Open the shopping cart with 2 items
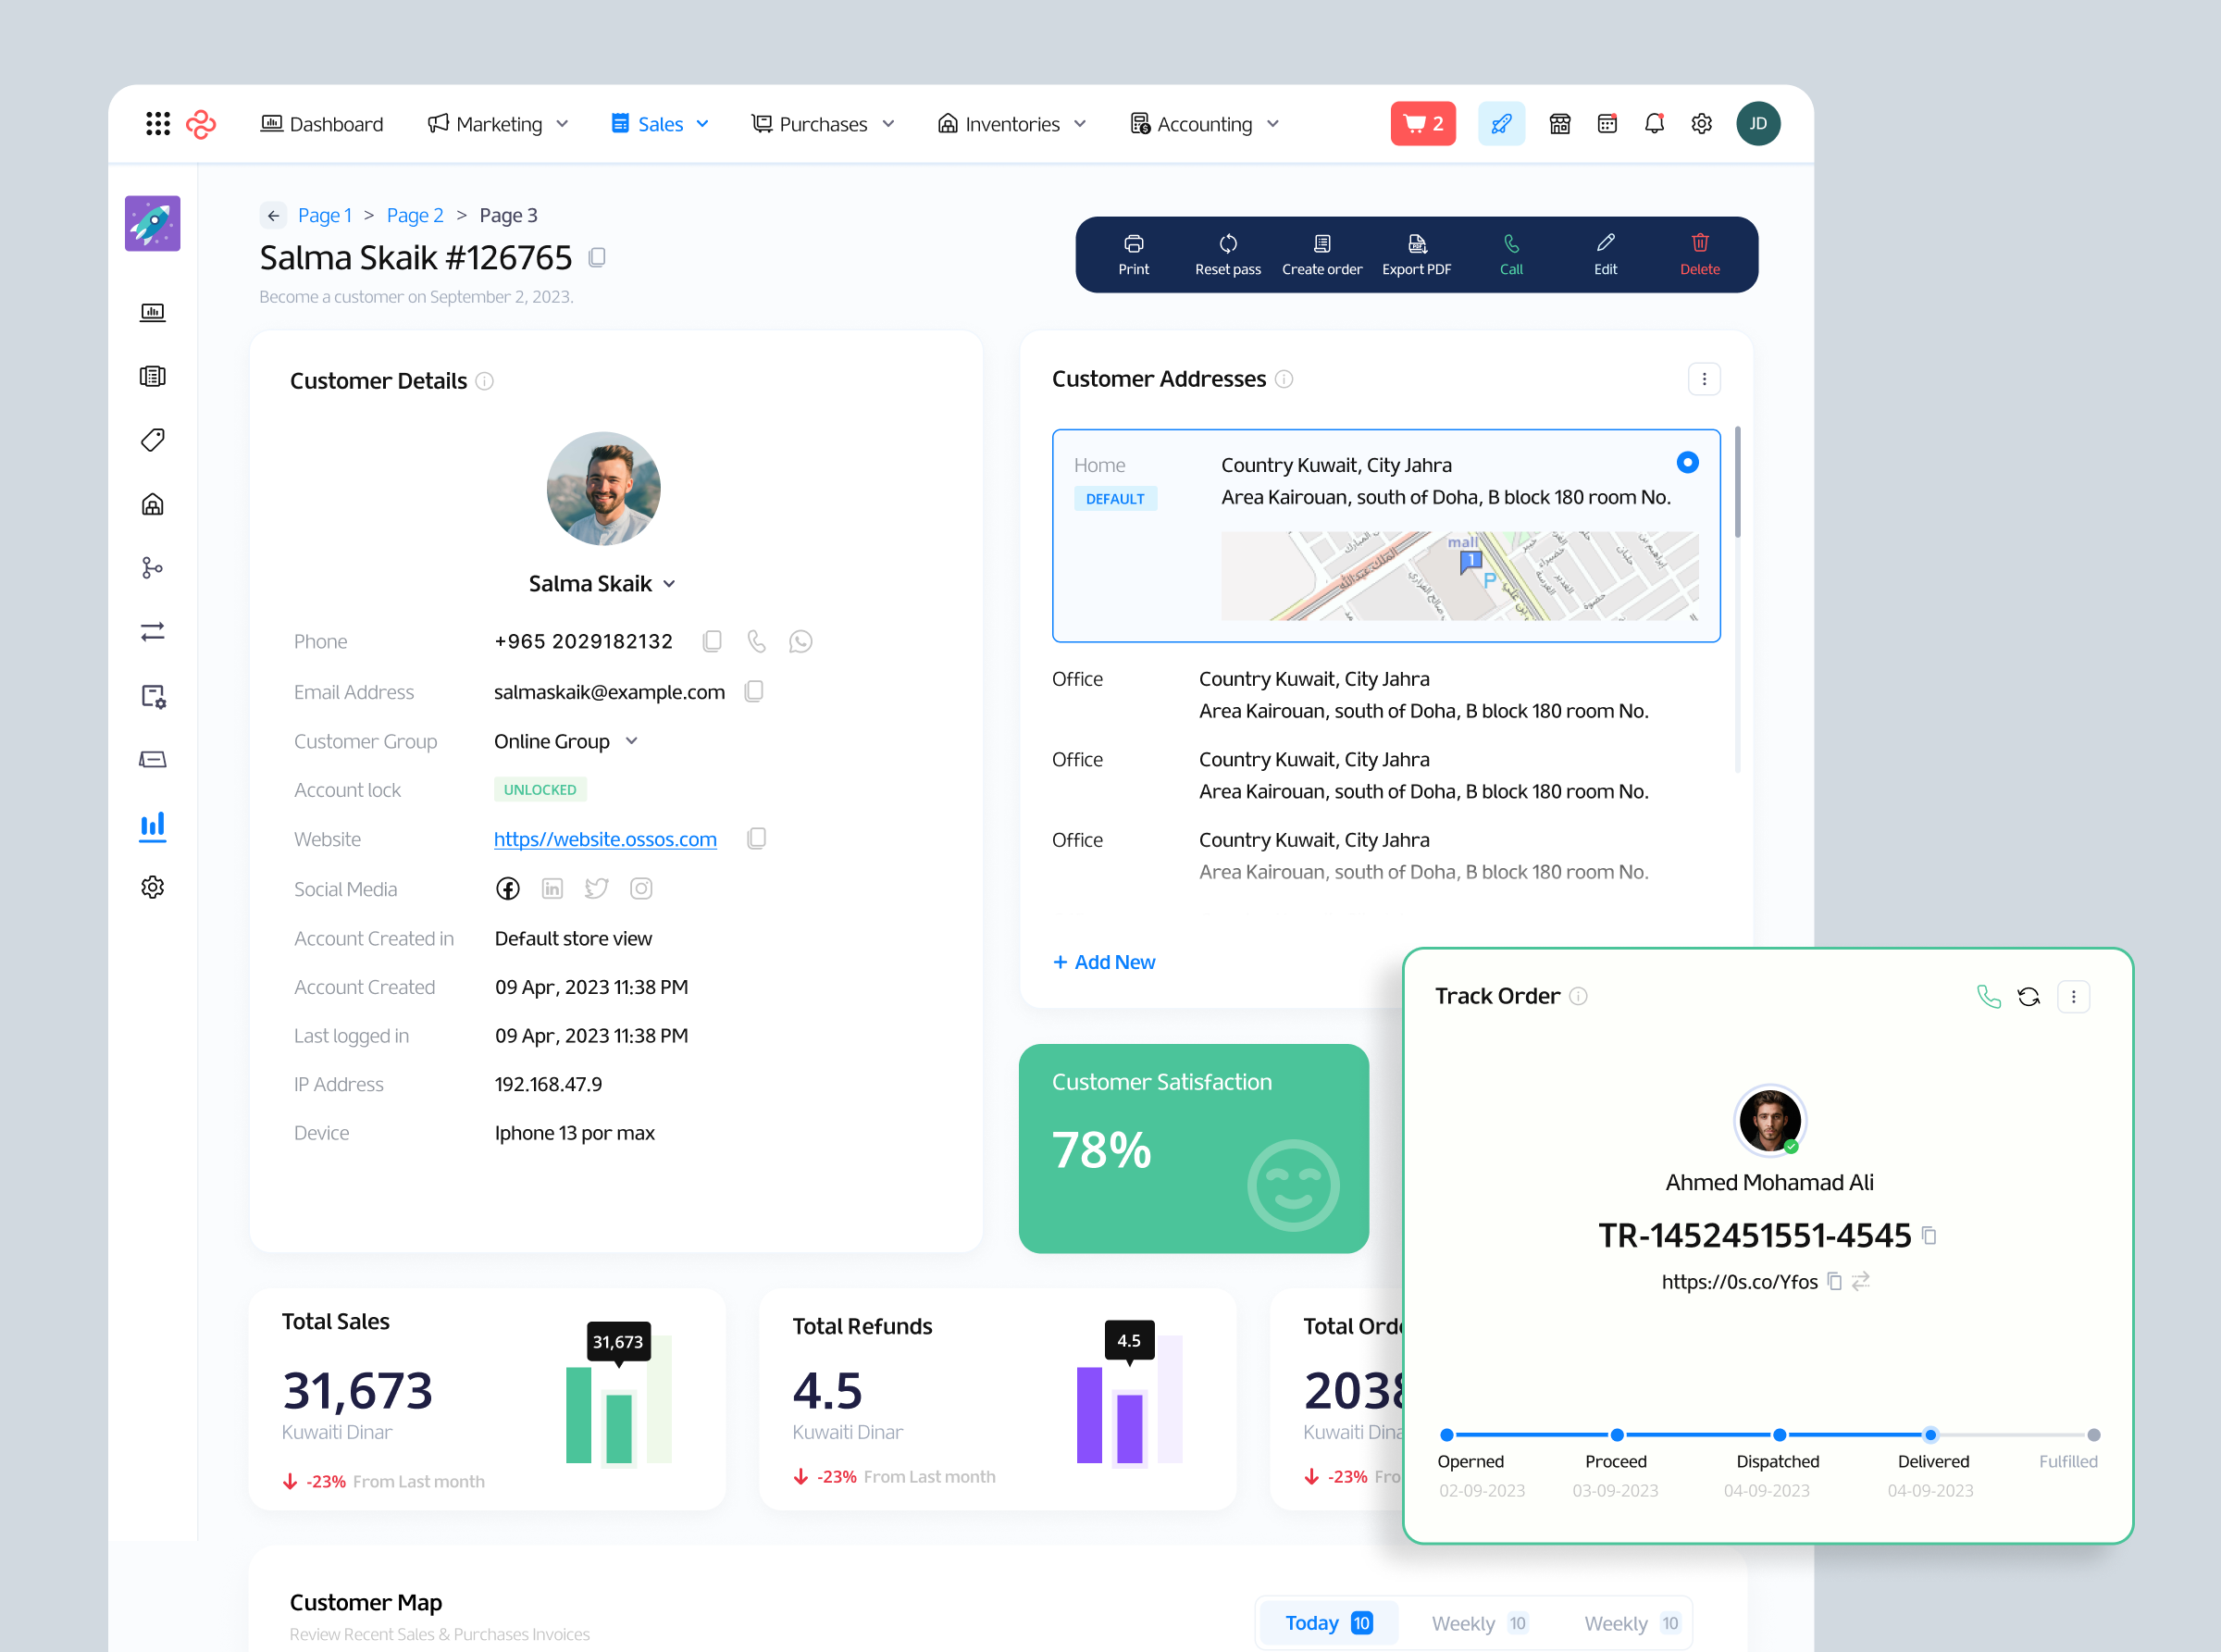The width and height of the screenshot is (2221, 1652). (x=1422, y=123)
